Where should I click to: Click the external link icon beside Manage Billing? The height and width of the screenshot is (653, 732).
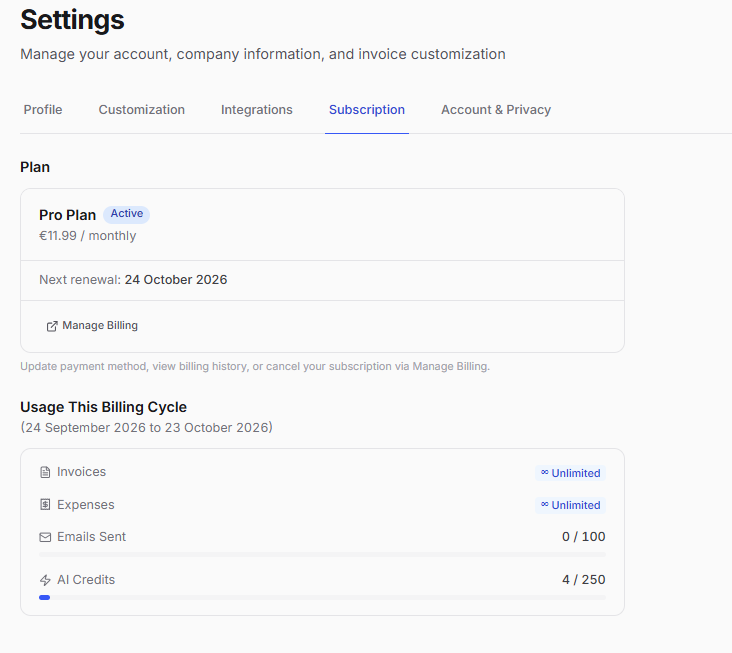point(52,326)
